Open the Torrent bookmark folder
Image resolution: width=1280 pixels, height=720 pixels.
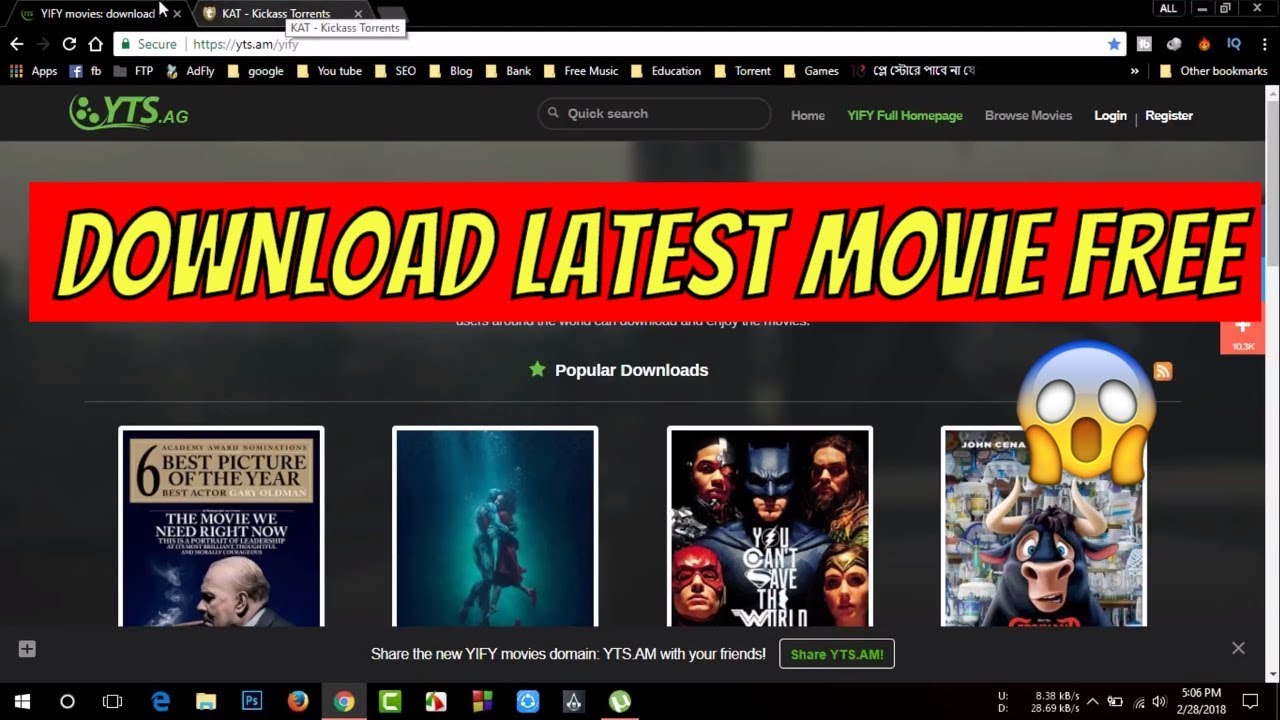pos(743,71)
